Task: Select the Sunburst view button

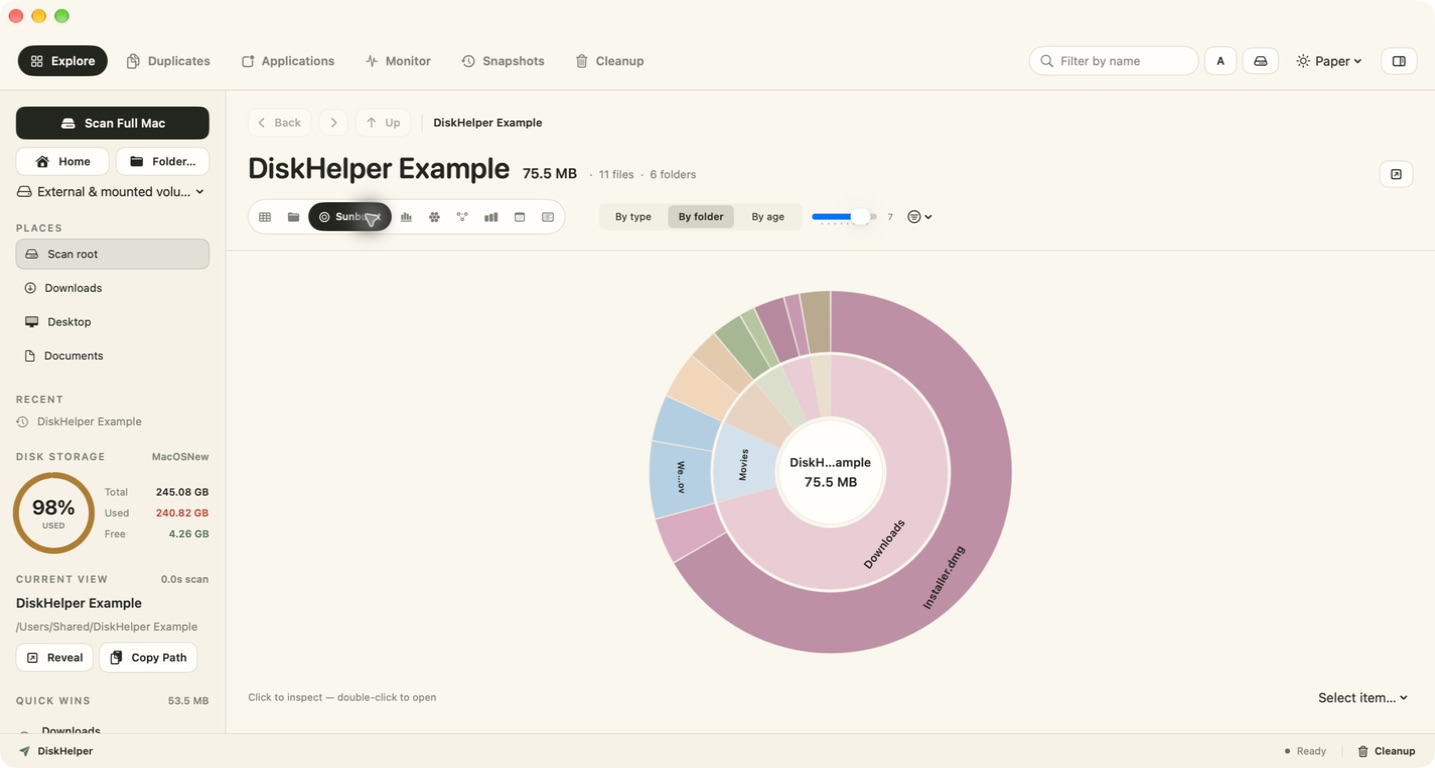Action: pos(350,217)
